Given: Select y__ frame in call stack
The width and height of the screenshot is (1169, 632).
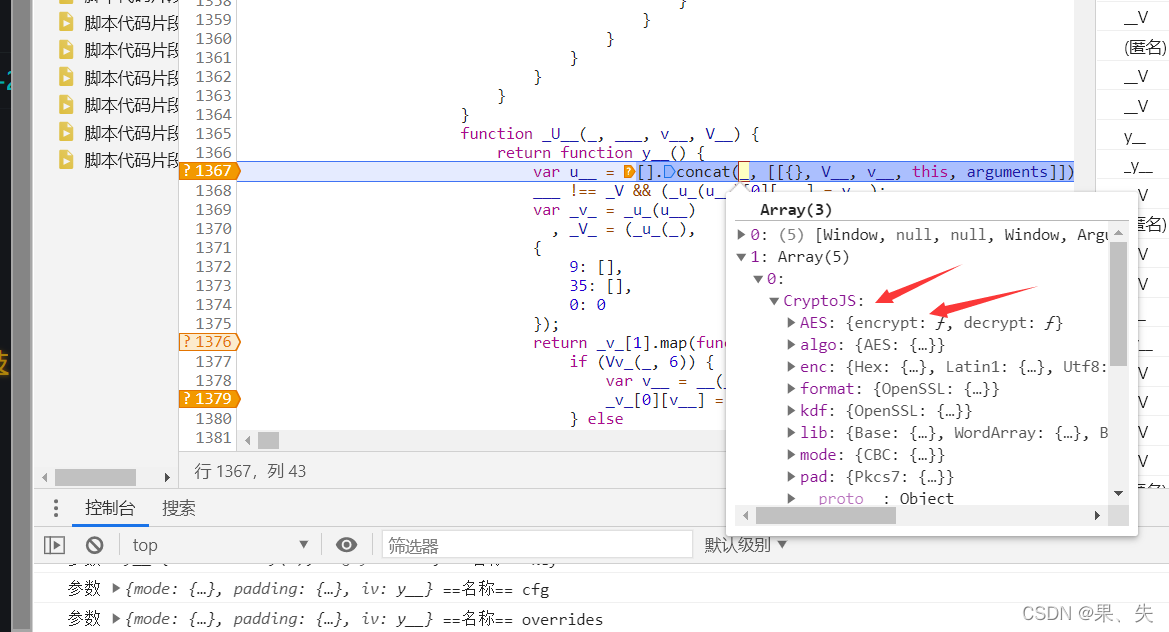Looking at the screenshot, I should tap(1134, 137).
